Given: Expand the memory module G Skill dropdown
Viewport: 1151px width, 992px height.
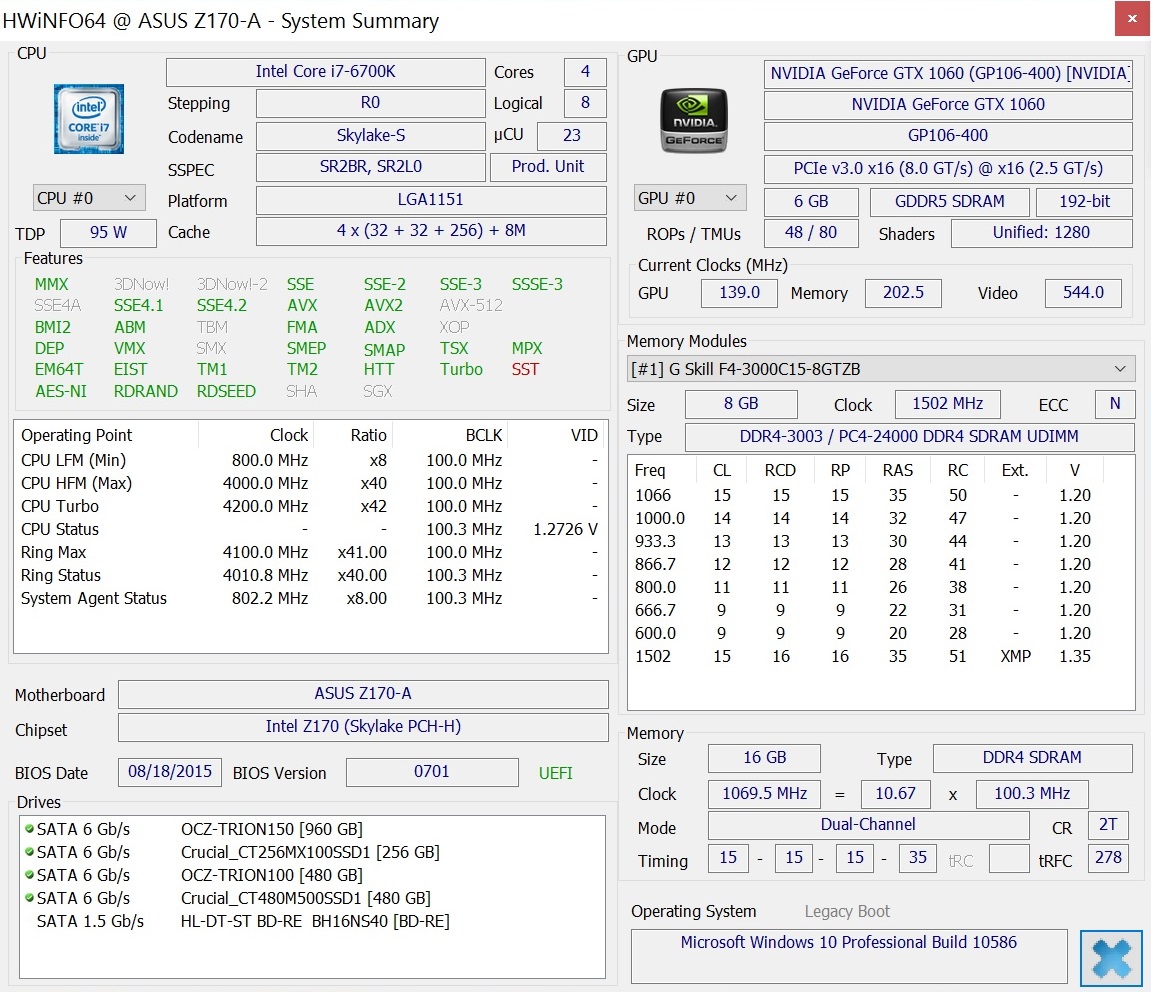Looking at the screenshot, I should tap(881, 369).
